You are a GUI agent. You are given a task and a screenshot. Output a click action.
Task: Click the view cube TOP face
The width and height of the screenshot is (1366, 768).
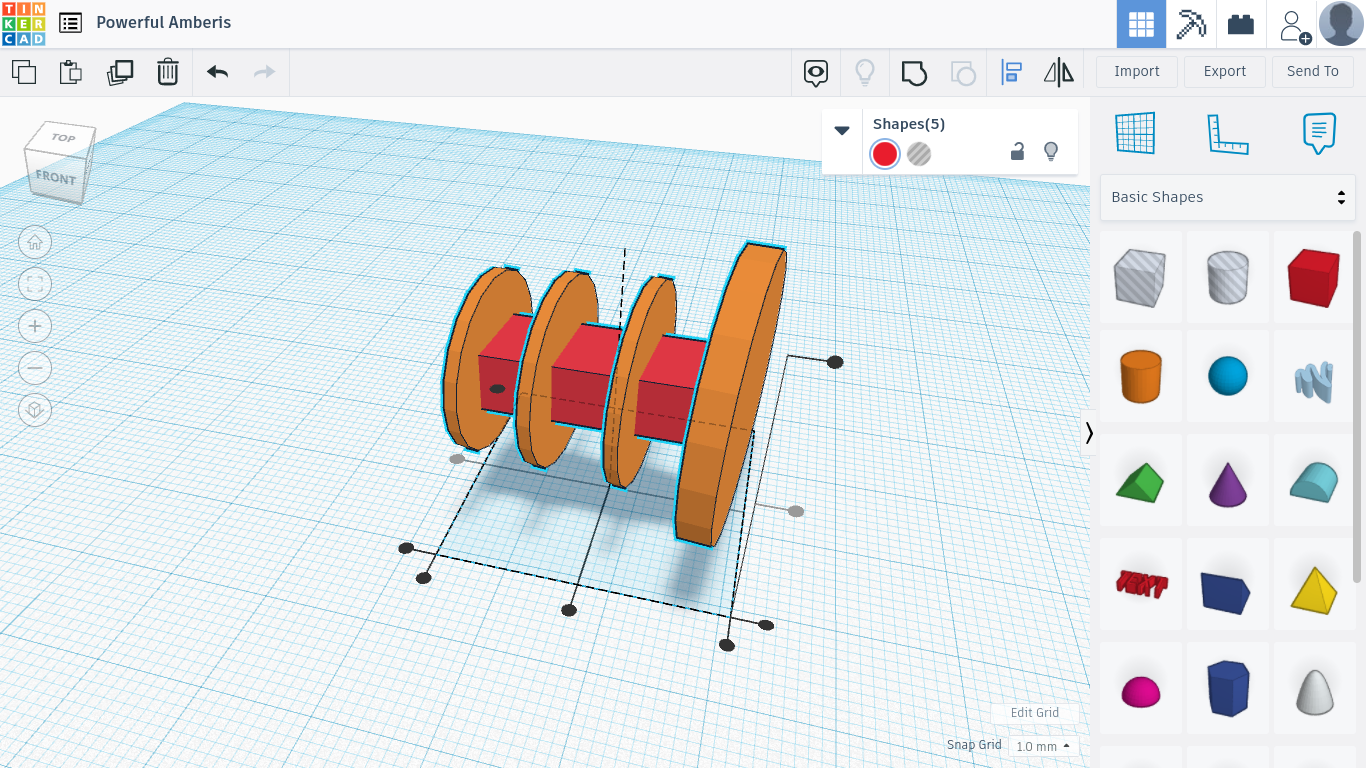(63, 138)
